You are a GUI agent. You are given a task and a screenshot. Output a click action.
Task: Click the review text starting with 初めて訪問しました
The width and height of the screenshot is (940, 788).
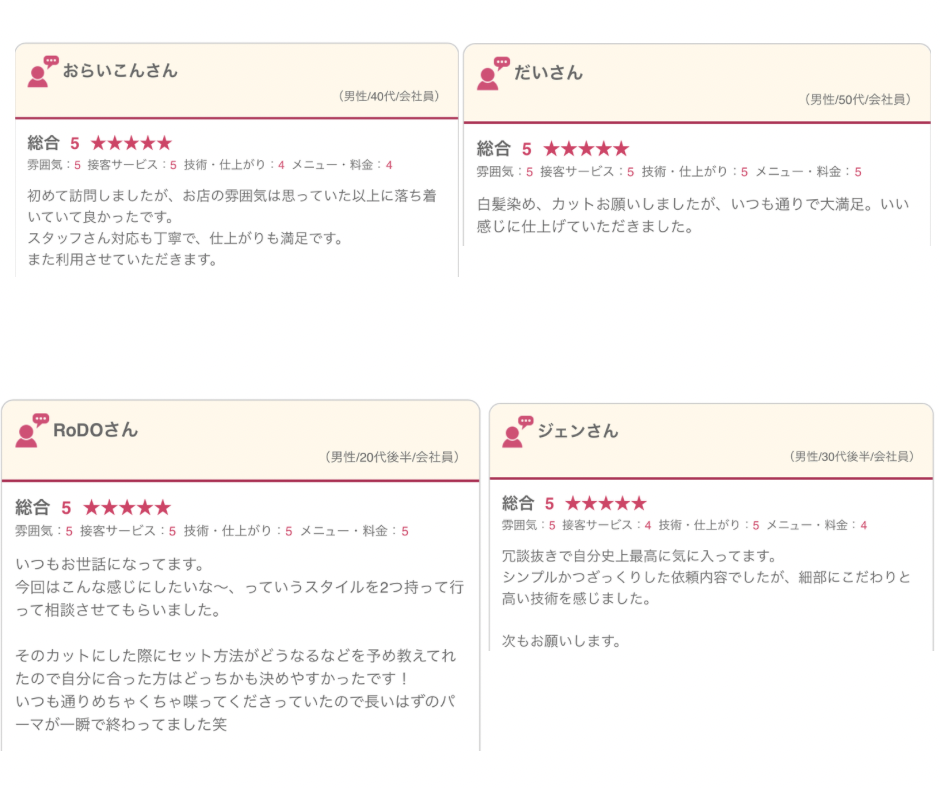pyautogui.click(x=232, y=227)
